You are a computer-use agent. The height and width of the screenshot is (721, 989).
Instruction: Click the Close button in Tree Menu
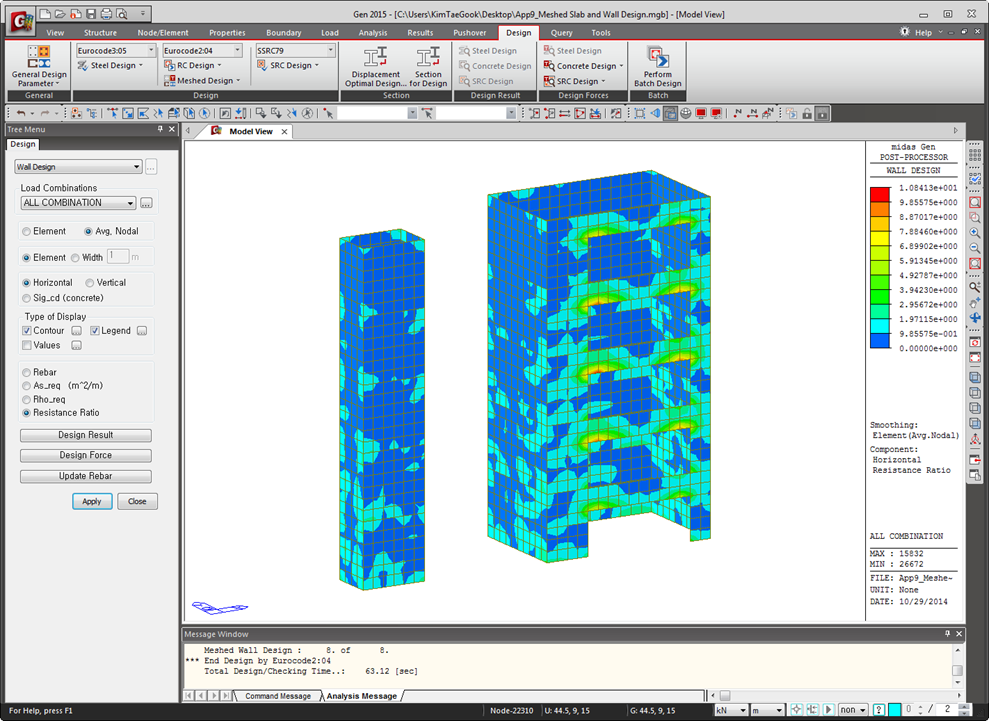pyautogui.click(x=138, y=501)
